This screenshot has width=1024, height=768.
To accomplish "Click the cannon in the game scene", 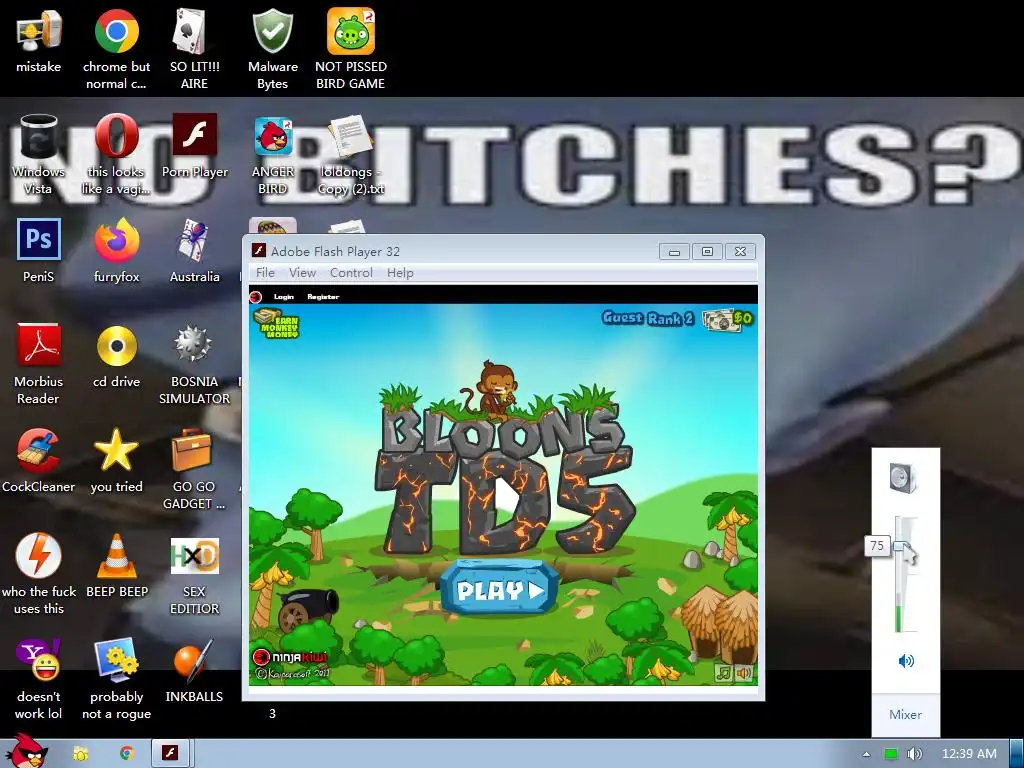I will tap(307, 609).
